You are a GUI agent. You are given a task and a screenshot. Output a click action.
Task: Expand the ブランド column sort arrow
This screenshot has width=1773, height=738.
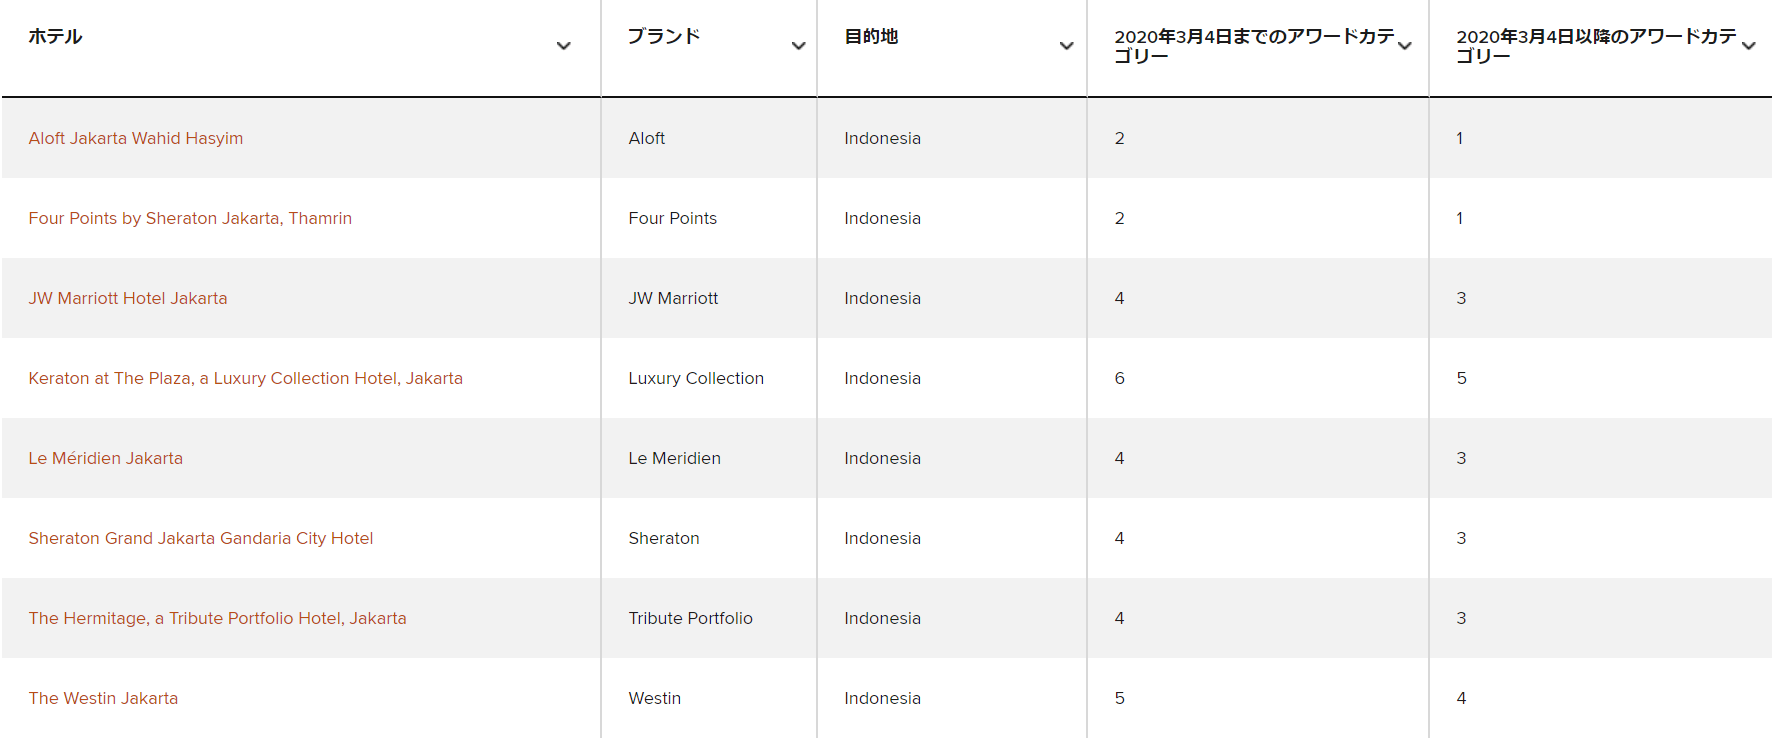(x=798, y=46)
